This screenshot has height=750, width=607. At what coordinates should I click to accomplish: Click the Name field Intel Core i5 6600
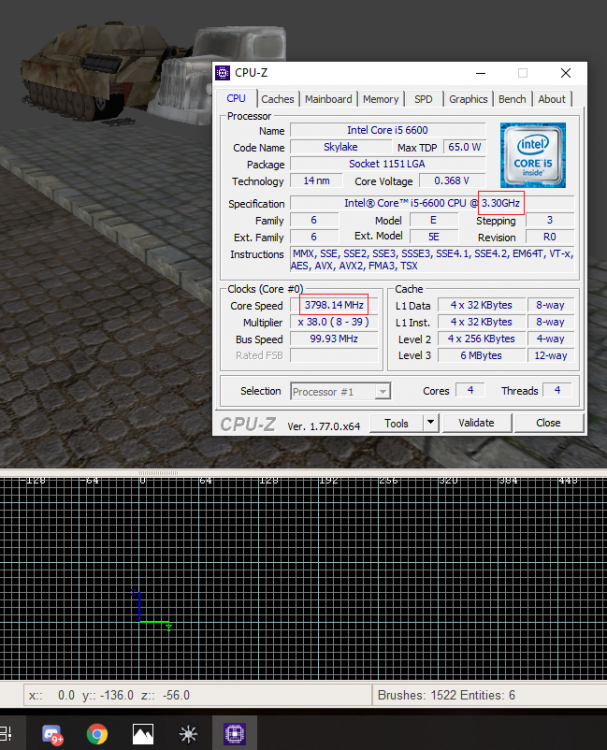point(387,130)
